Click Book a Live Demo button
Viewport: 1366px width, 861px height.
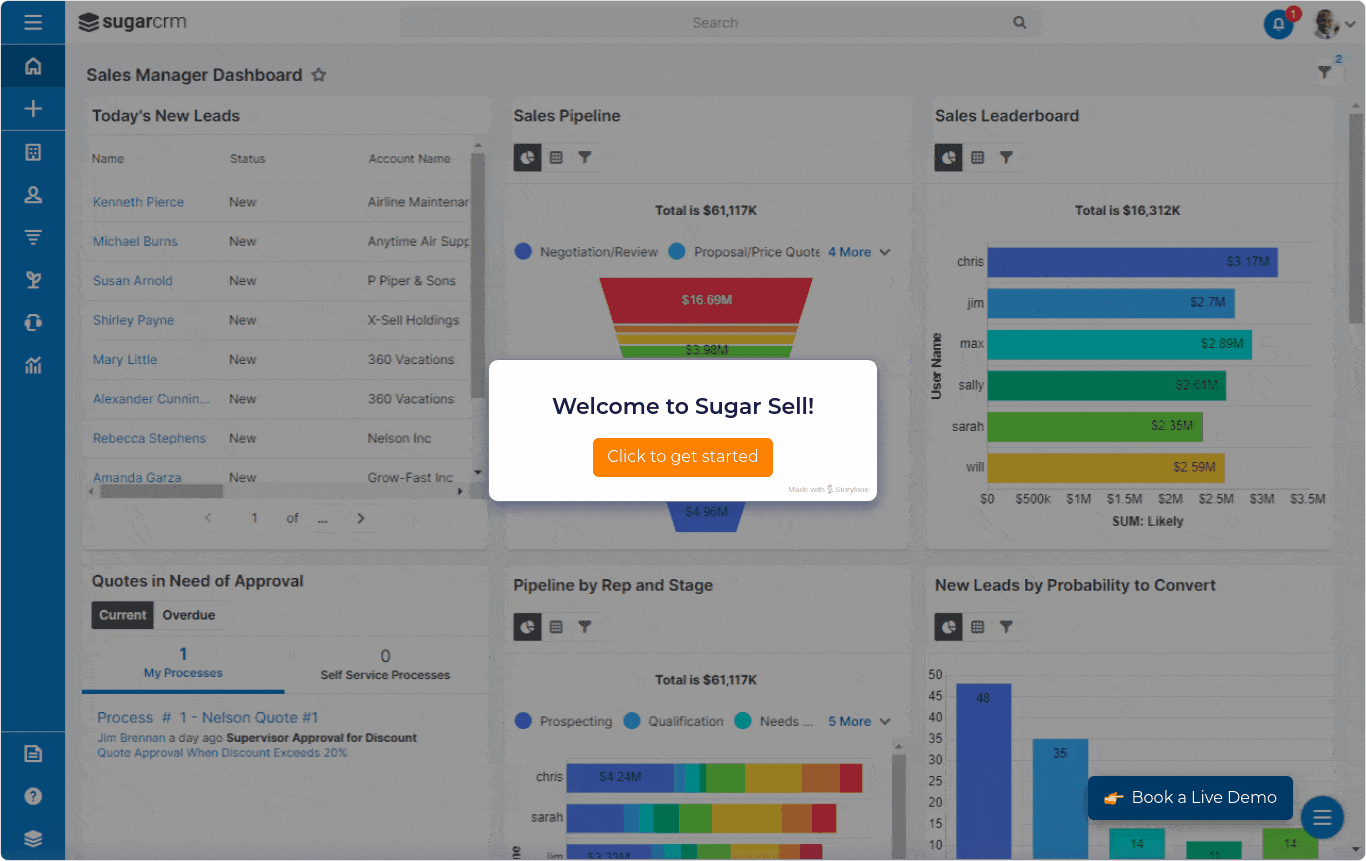coord(1190,798)
